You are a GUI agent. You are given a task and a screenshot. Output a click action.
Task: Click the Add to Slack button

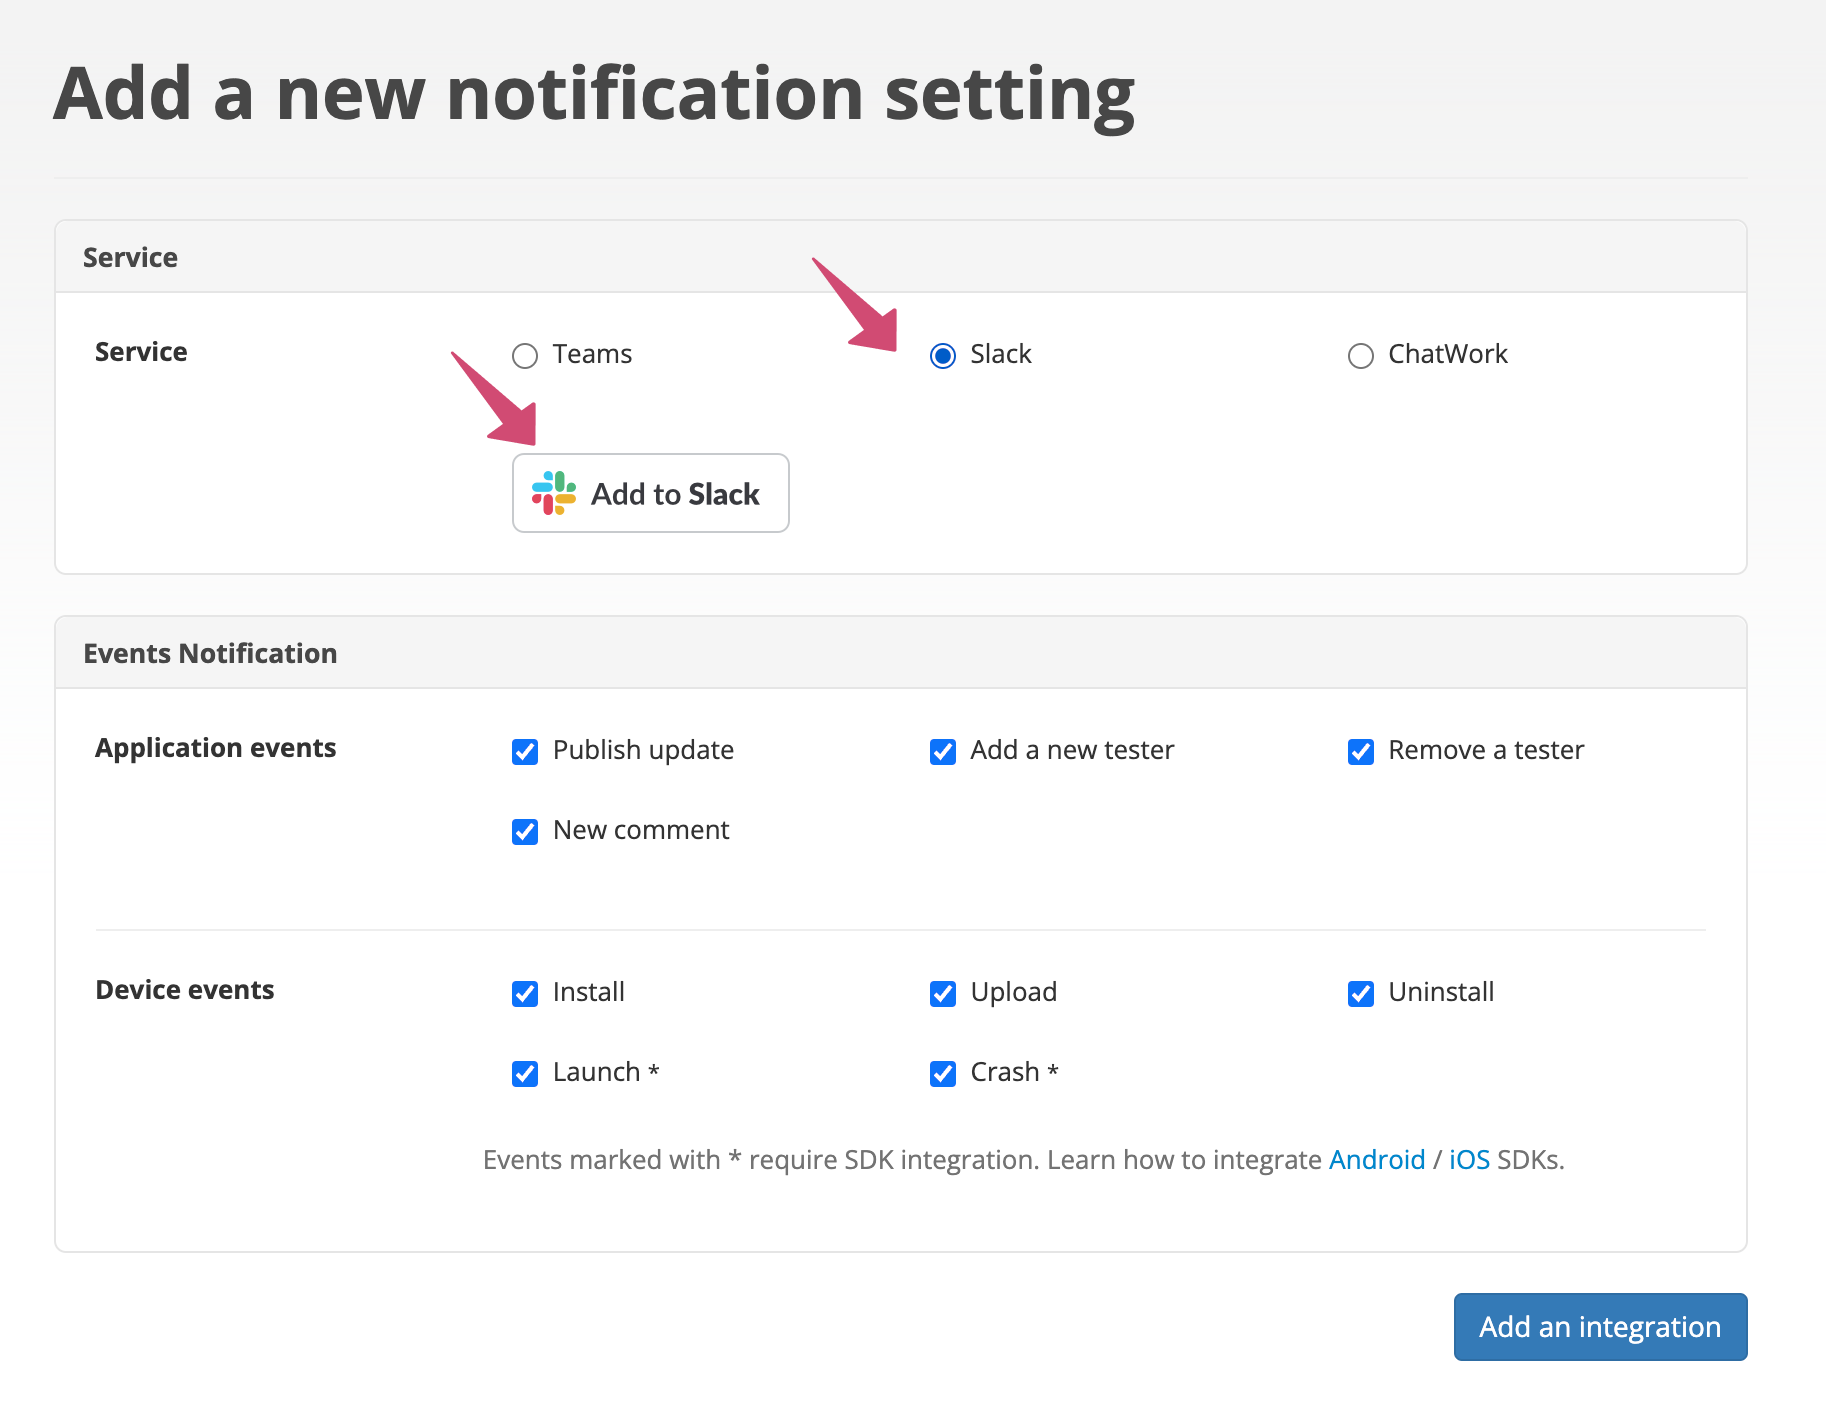tap(650, 492)
